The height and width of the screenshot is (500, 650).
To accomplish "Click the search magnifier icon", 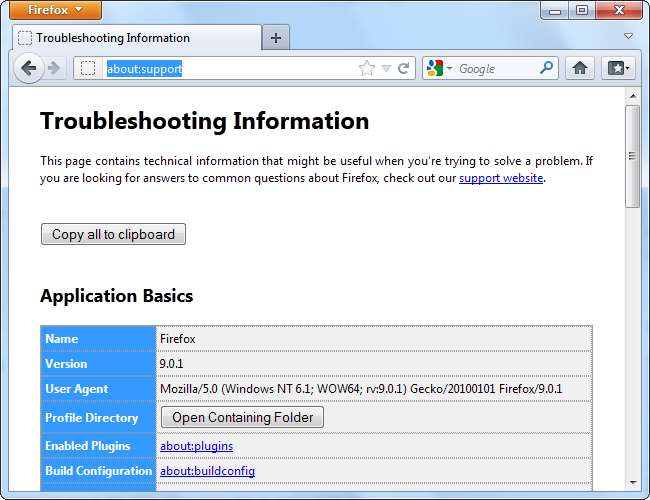I will point(546,68).
